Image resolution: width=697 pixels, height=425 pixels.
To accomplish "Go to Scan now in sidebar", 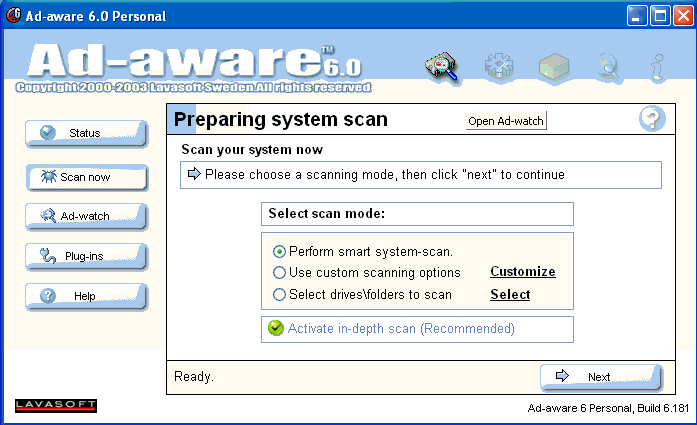I will 85,177.
